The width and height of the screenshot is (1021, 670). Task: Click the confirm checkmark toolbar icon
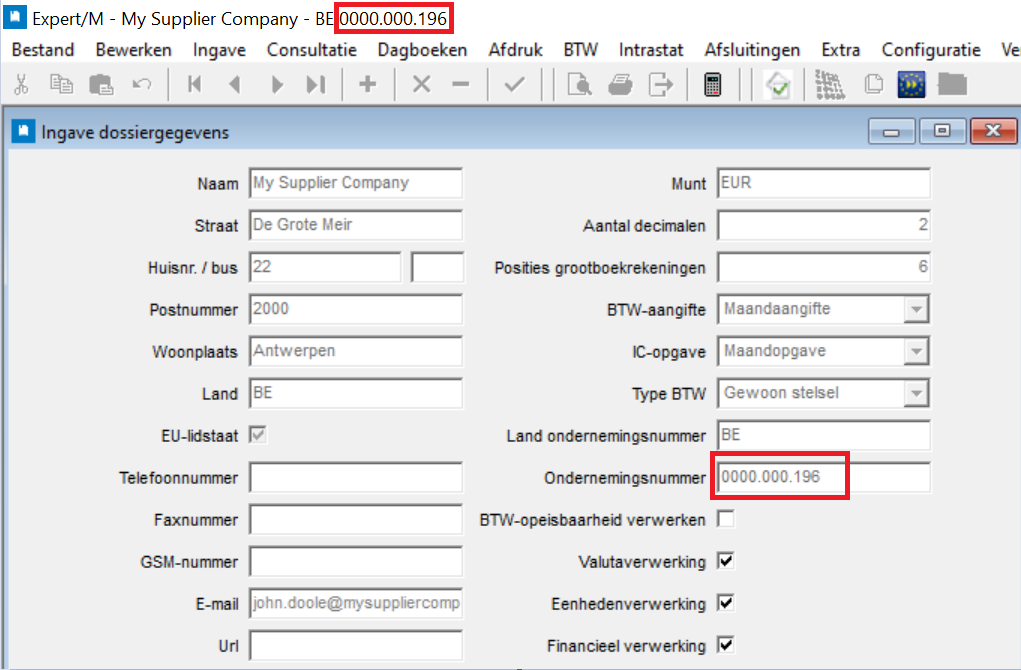tap(515, 85)
